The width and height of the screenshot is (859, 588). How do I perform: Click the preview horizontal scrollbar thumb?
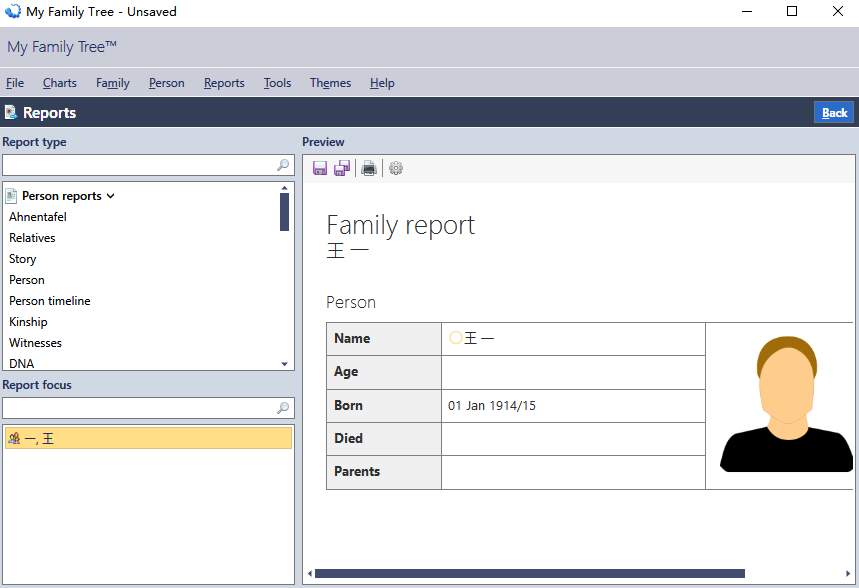pyautogui.click(x=530, y=574)
